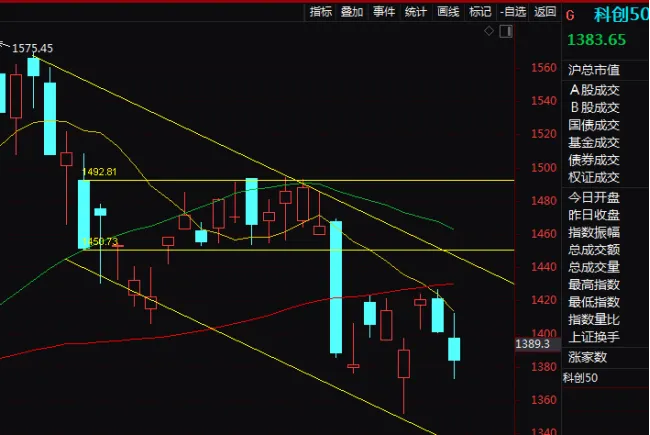Click the 科创50 tab label at bottom
This screenshot has height=435, width=650.
click(x=580, y=378)
